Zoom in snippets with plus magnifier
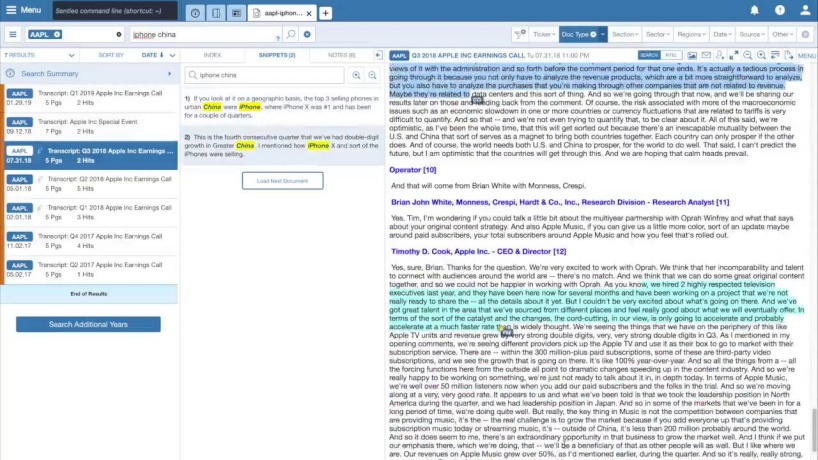818x460 pixels. coord(356,75)
